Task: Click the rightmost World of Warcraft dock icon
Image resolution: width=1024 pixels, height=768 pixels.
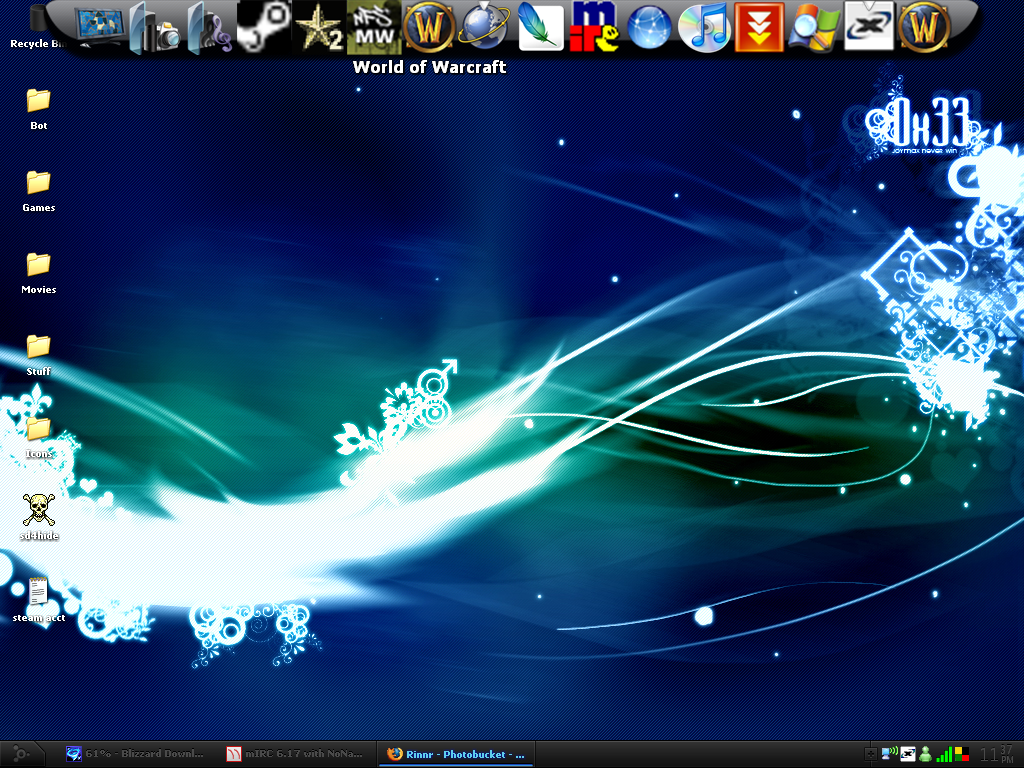Action: point(924,27)
